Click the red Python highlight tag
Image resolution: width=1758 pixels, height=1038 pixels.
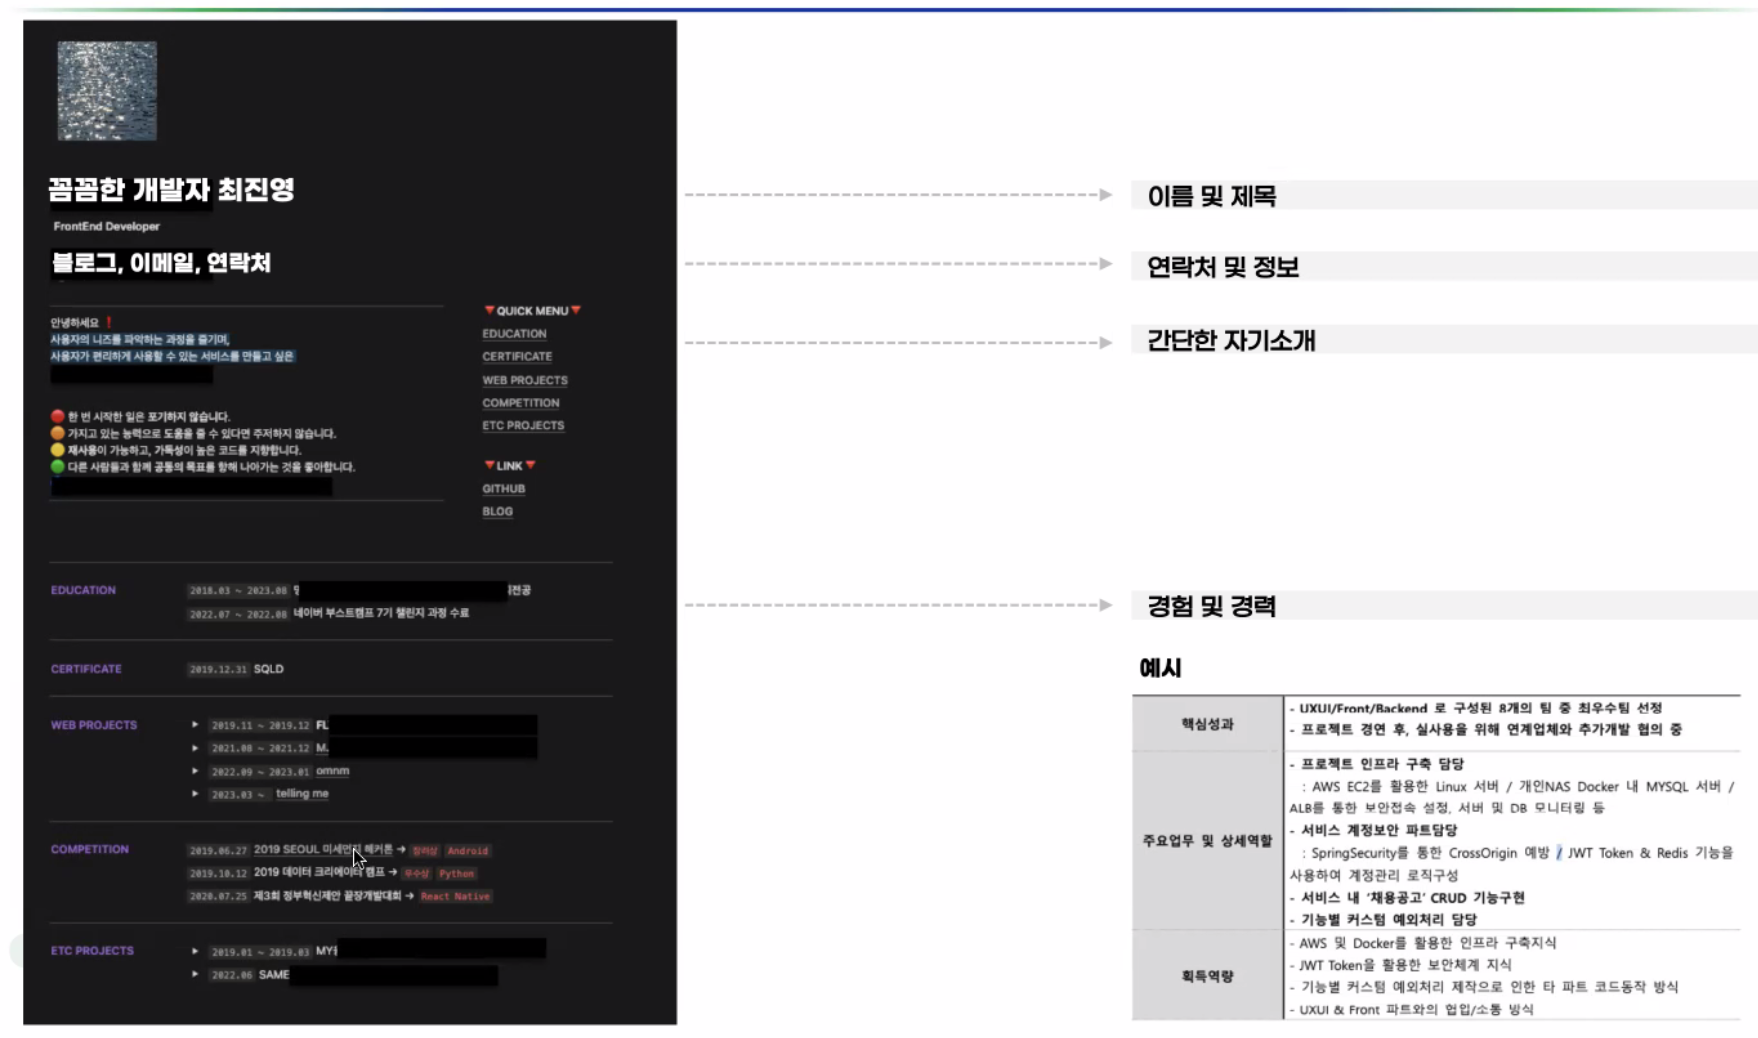coord(456,873)
